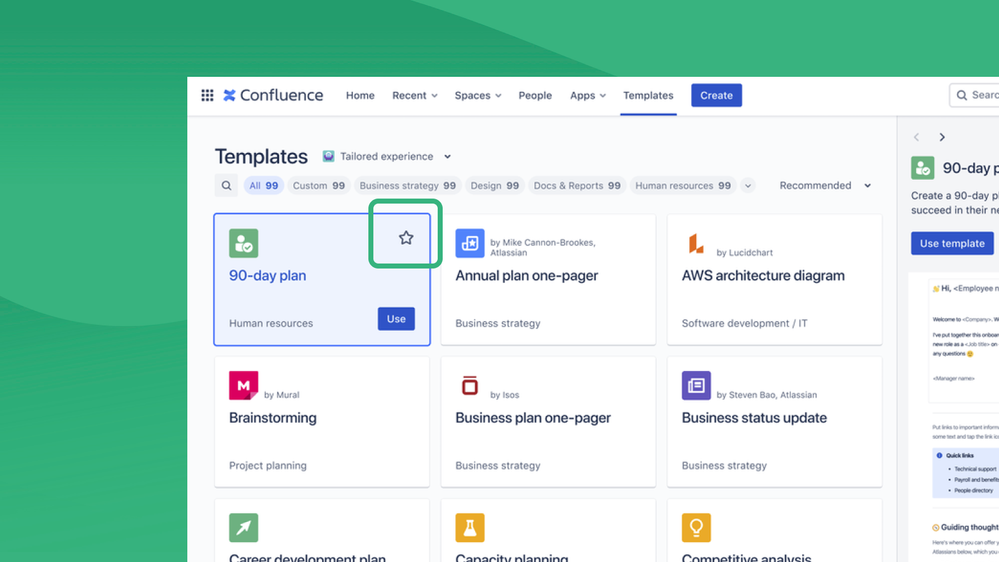Click the Competitive analysis lightbulb icon

pyautogui.click(x=696, y=528)
